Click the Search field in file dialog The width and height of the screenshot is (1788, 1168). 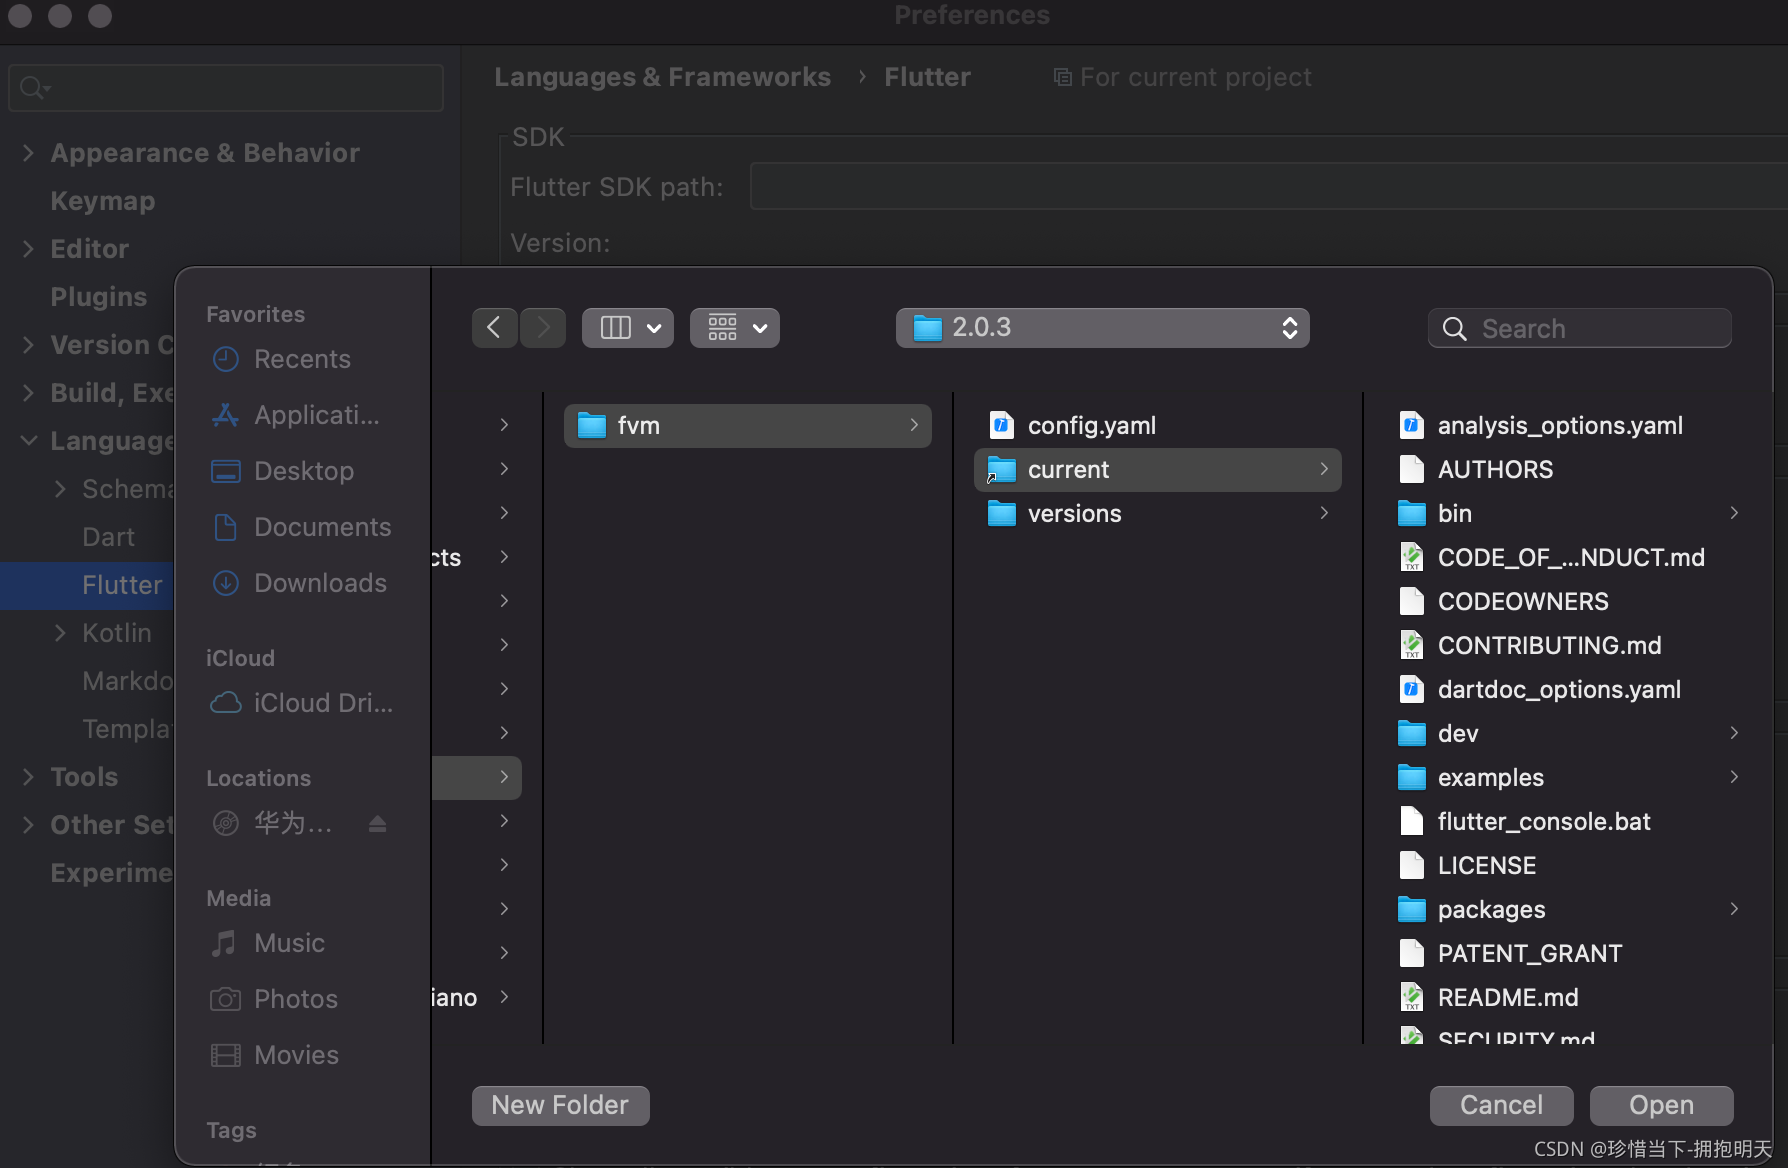click(1580, 328)
